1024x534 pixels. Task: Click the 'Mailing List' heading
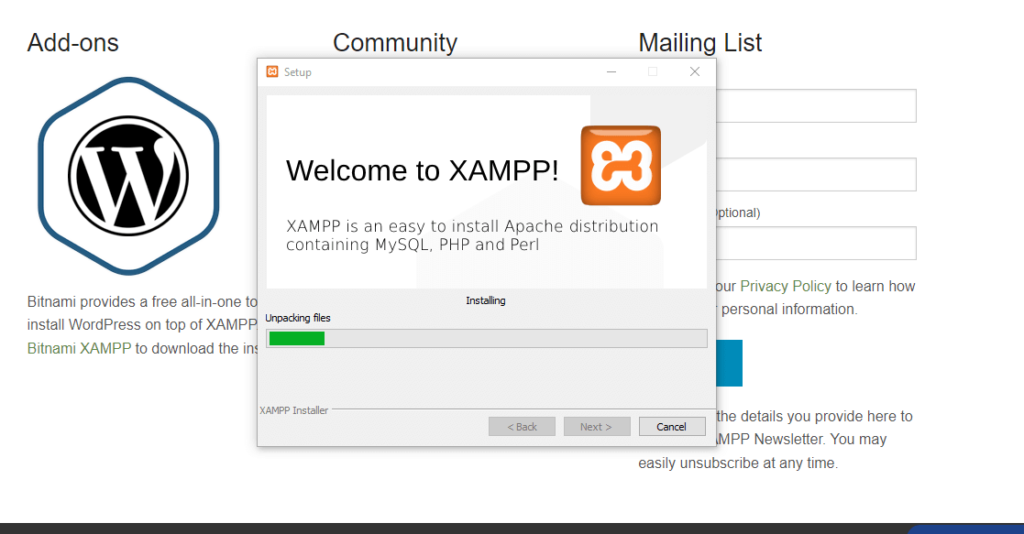click(x=700, y=43)
